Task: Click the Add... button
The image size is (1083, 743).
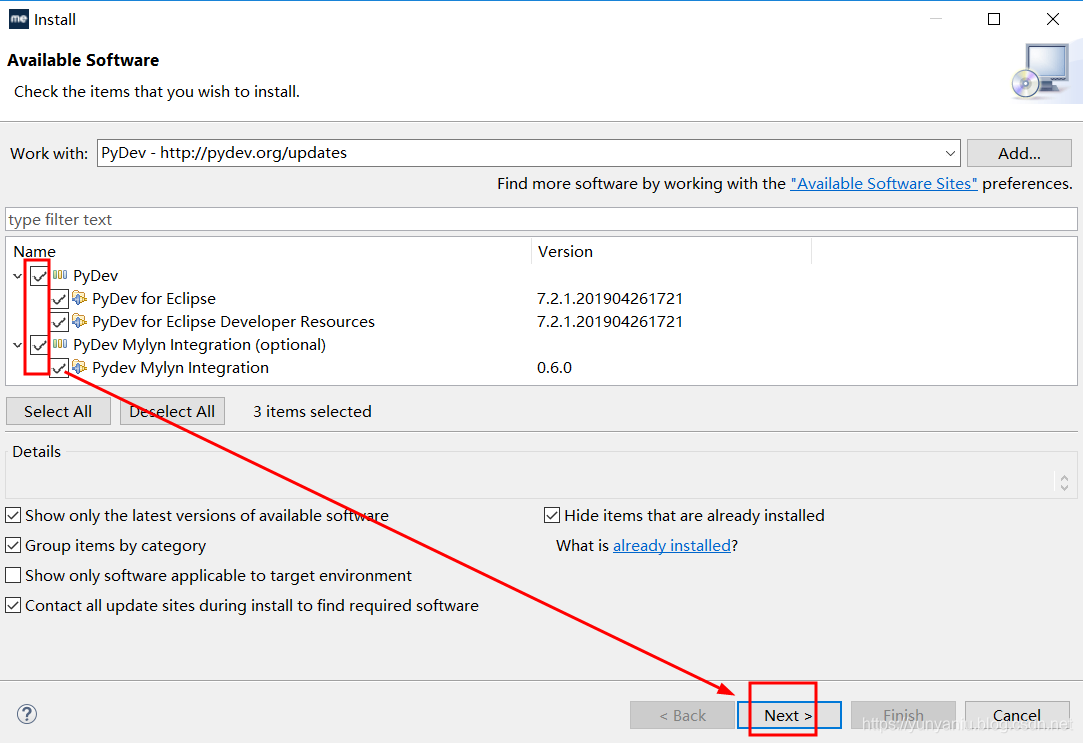Action: pyautogui.click(x=1019, y=153)
